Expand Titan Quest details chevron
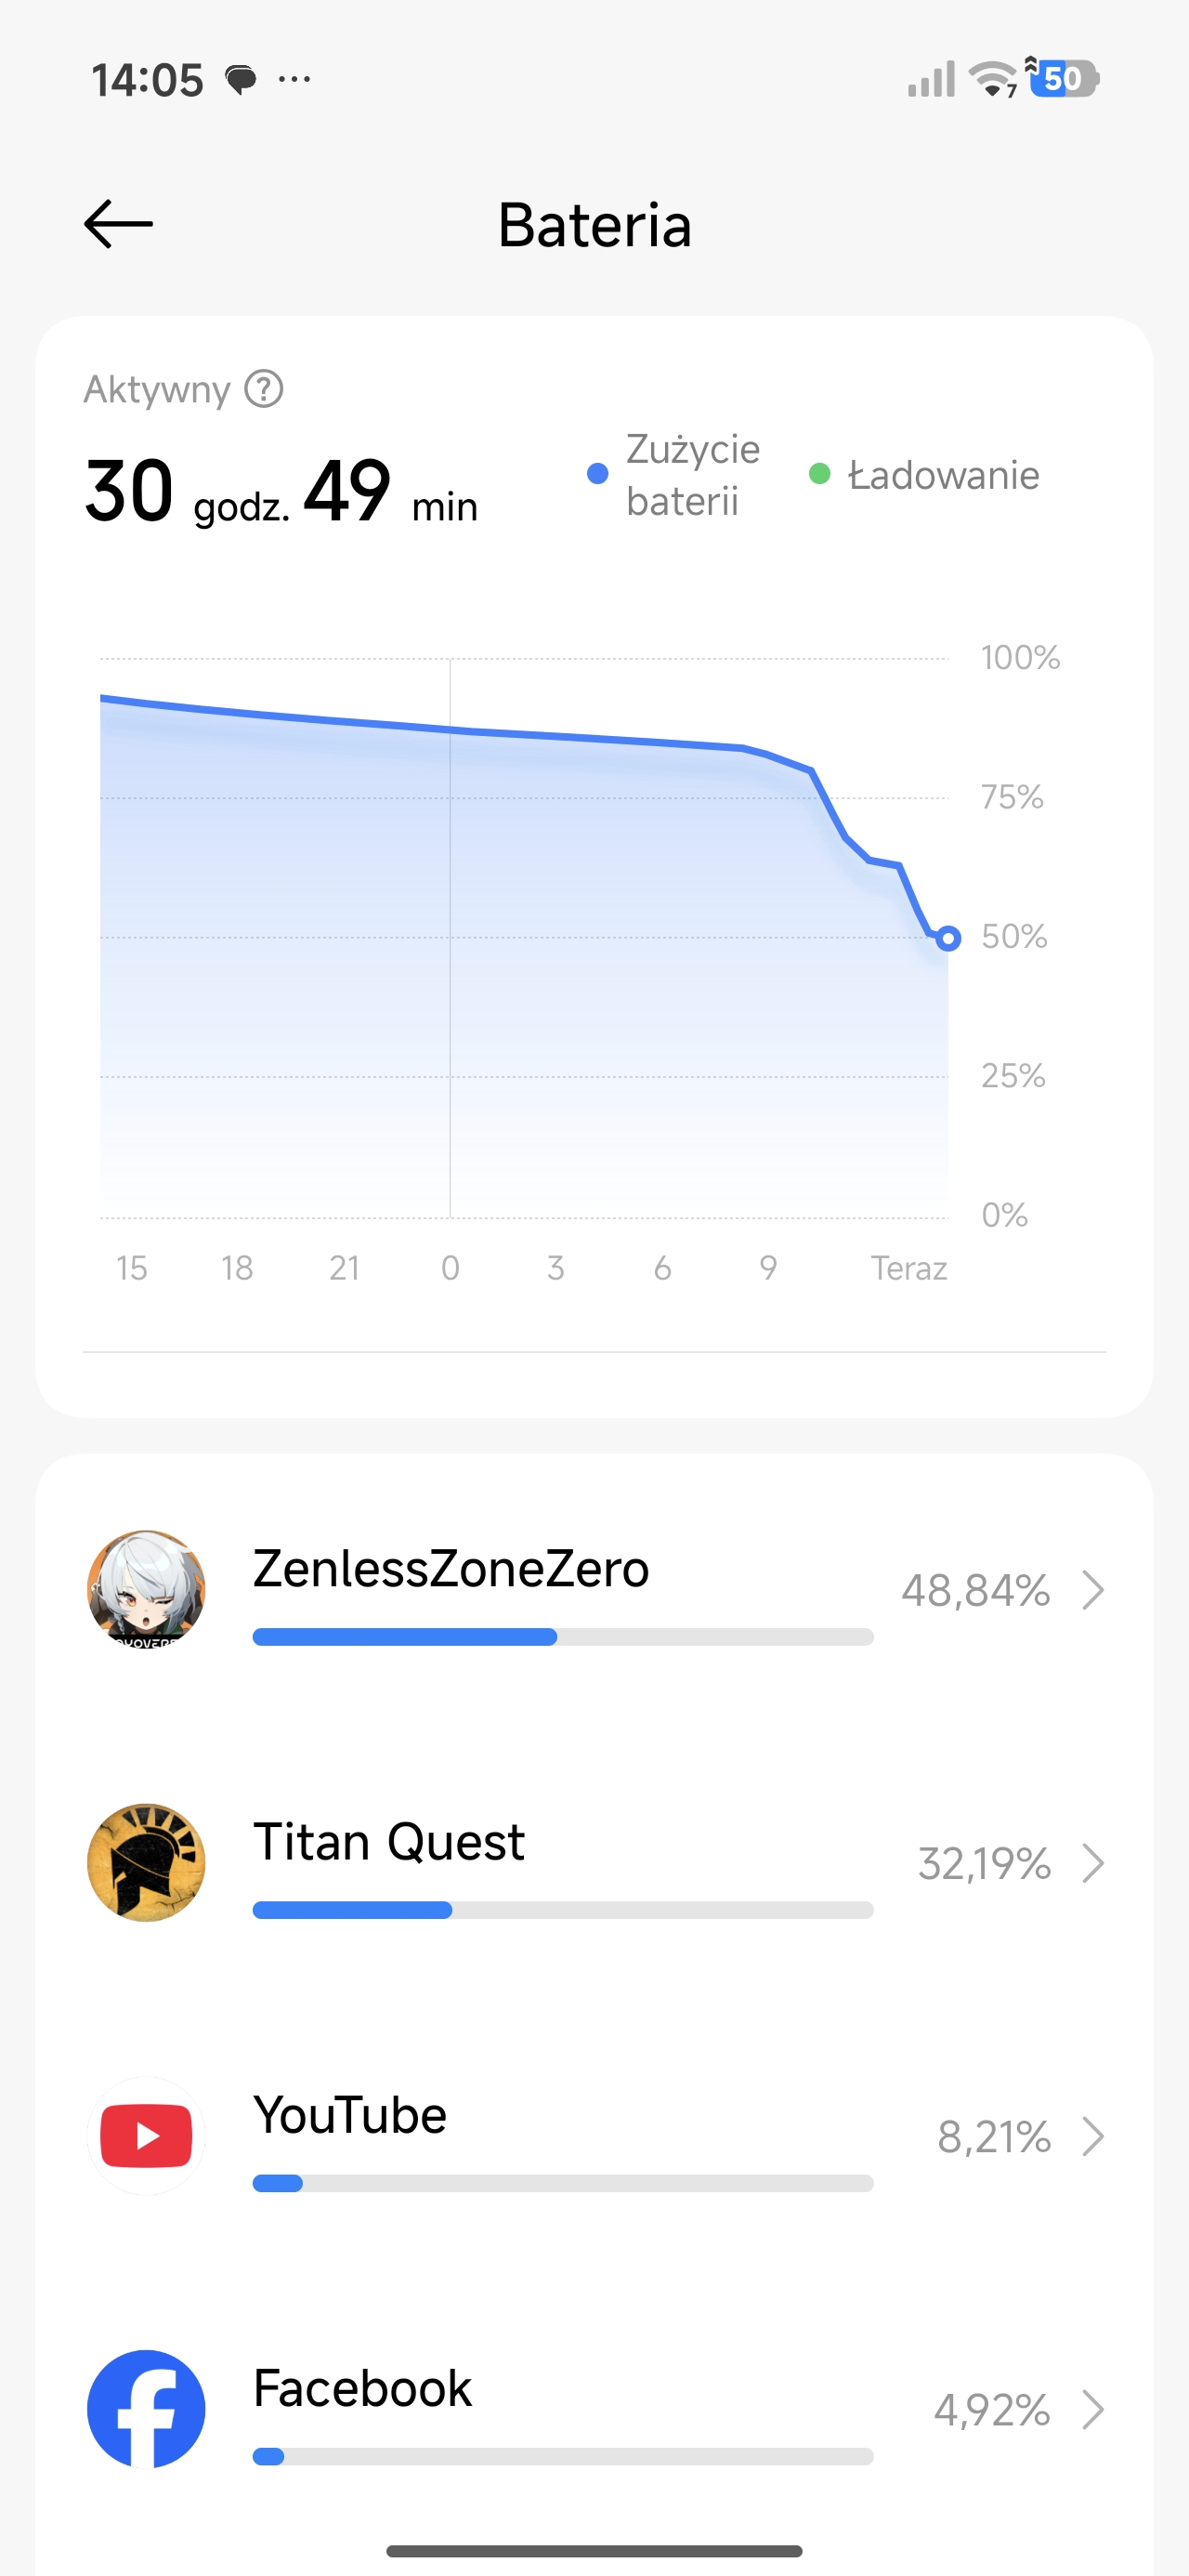The height and width of the screenshot is (2576, 1189). coord(1093,1863)
